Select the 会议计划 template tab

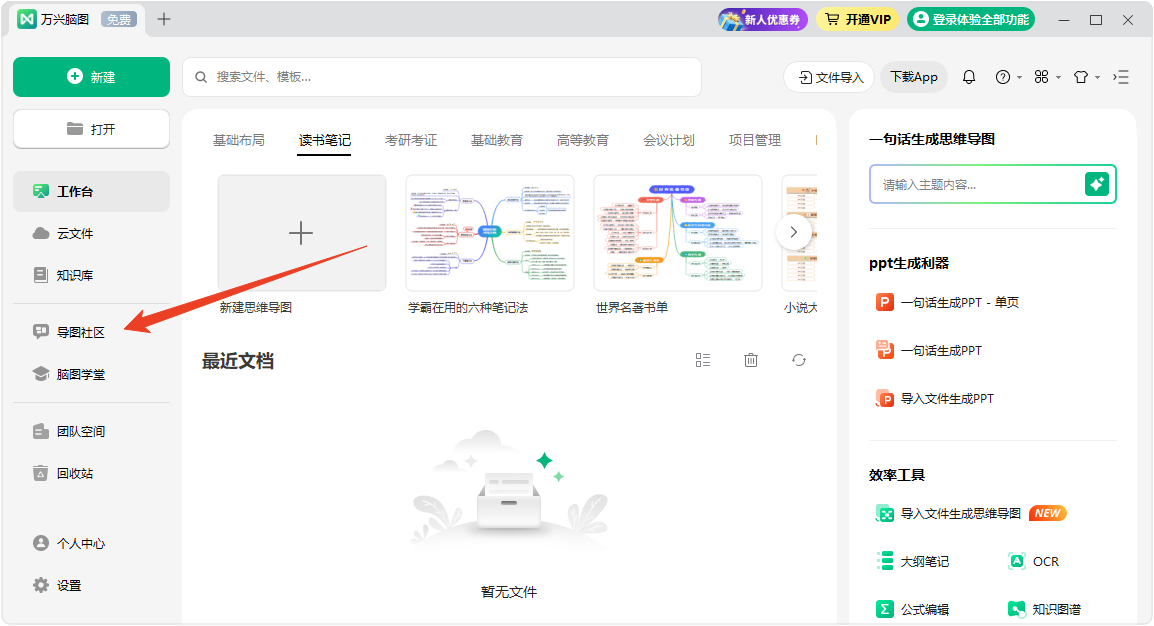(669, 140)
